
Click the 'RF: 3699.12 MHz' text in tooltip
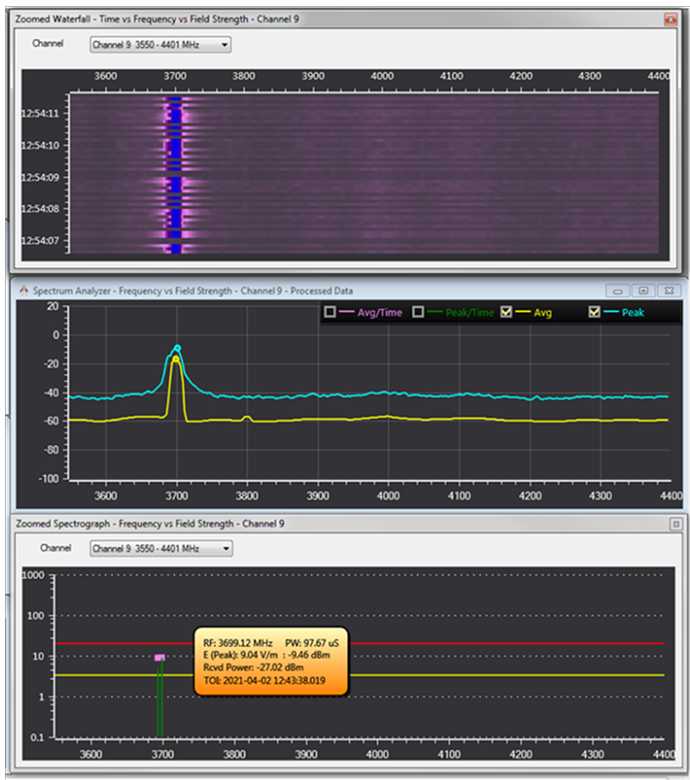click(x=238, y=643)
